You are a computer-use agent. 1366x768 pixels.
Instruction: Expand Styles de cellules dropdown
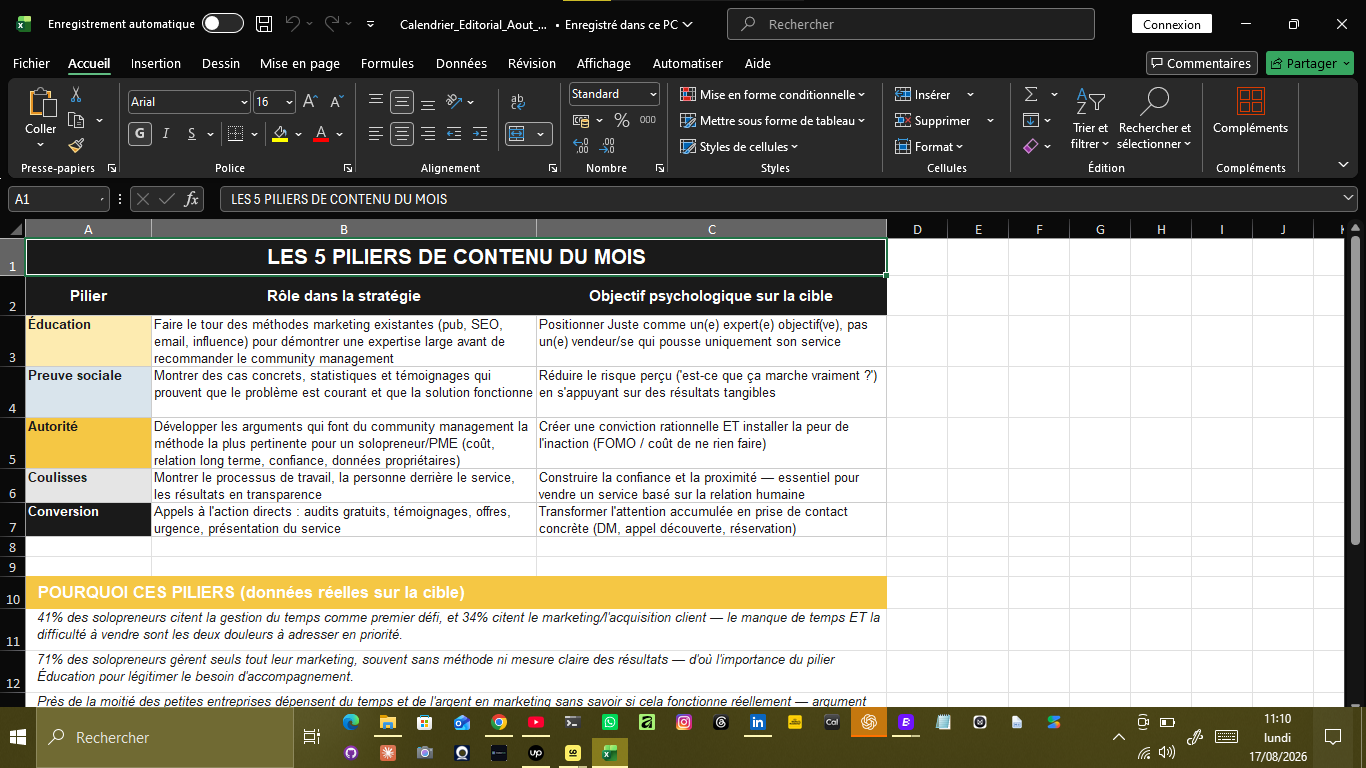[x=739, y=147]
